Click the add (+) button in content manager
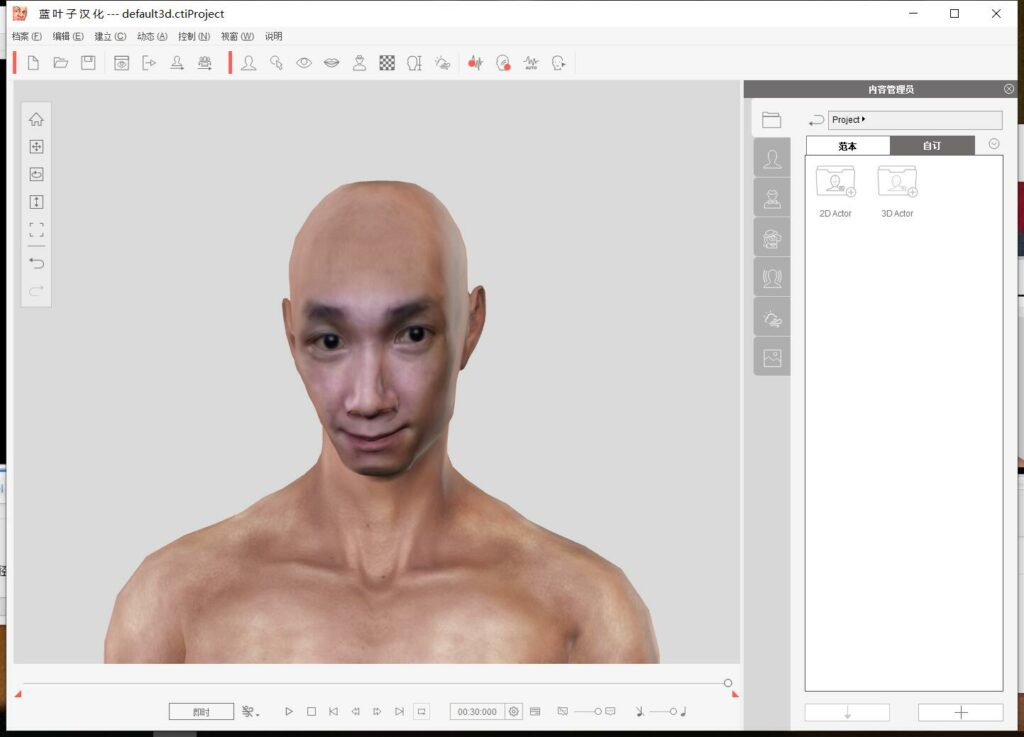The height and width of the screenshot is (737, 1024). pyautogui.click(x=960, y=712)
